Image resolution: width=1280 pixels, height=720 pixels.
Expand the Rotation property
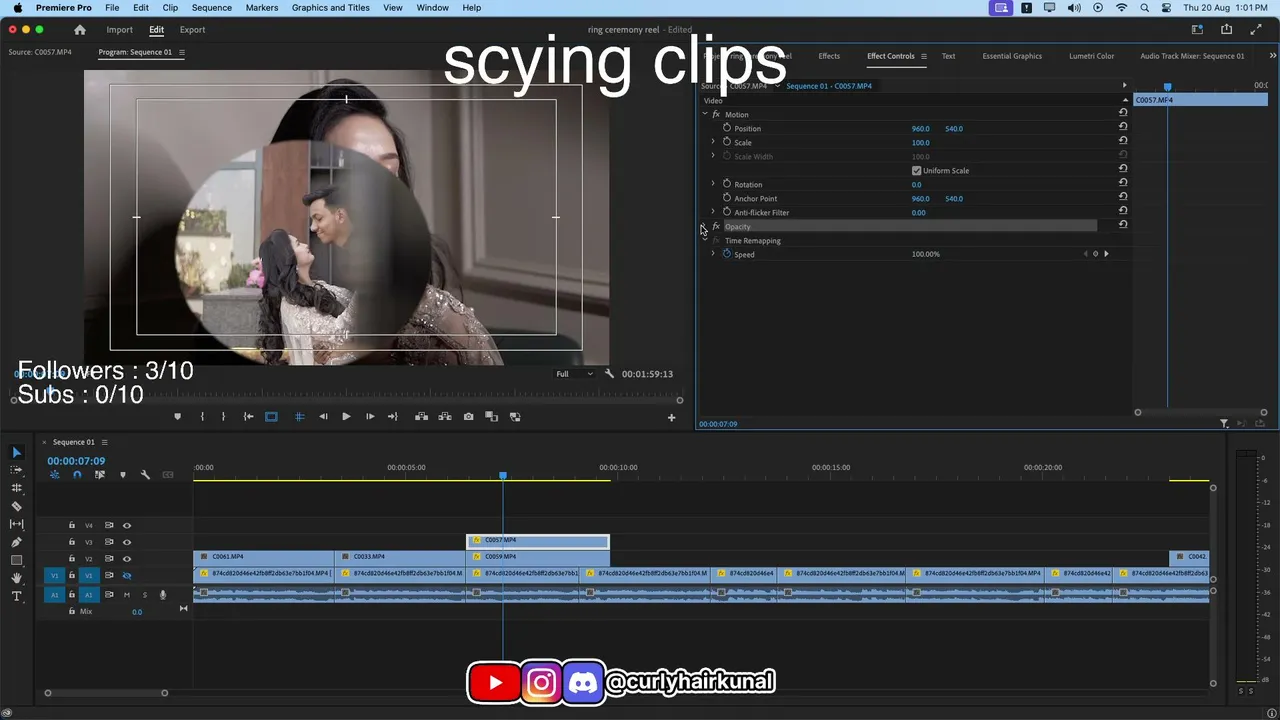(713, 184)
